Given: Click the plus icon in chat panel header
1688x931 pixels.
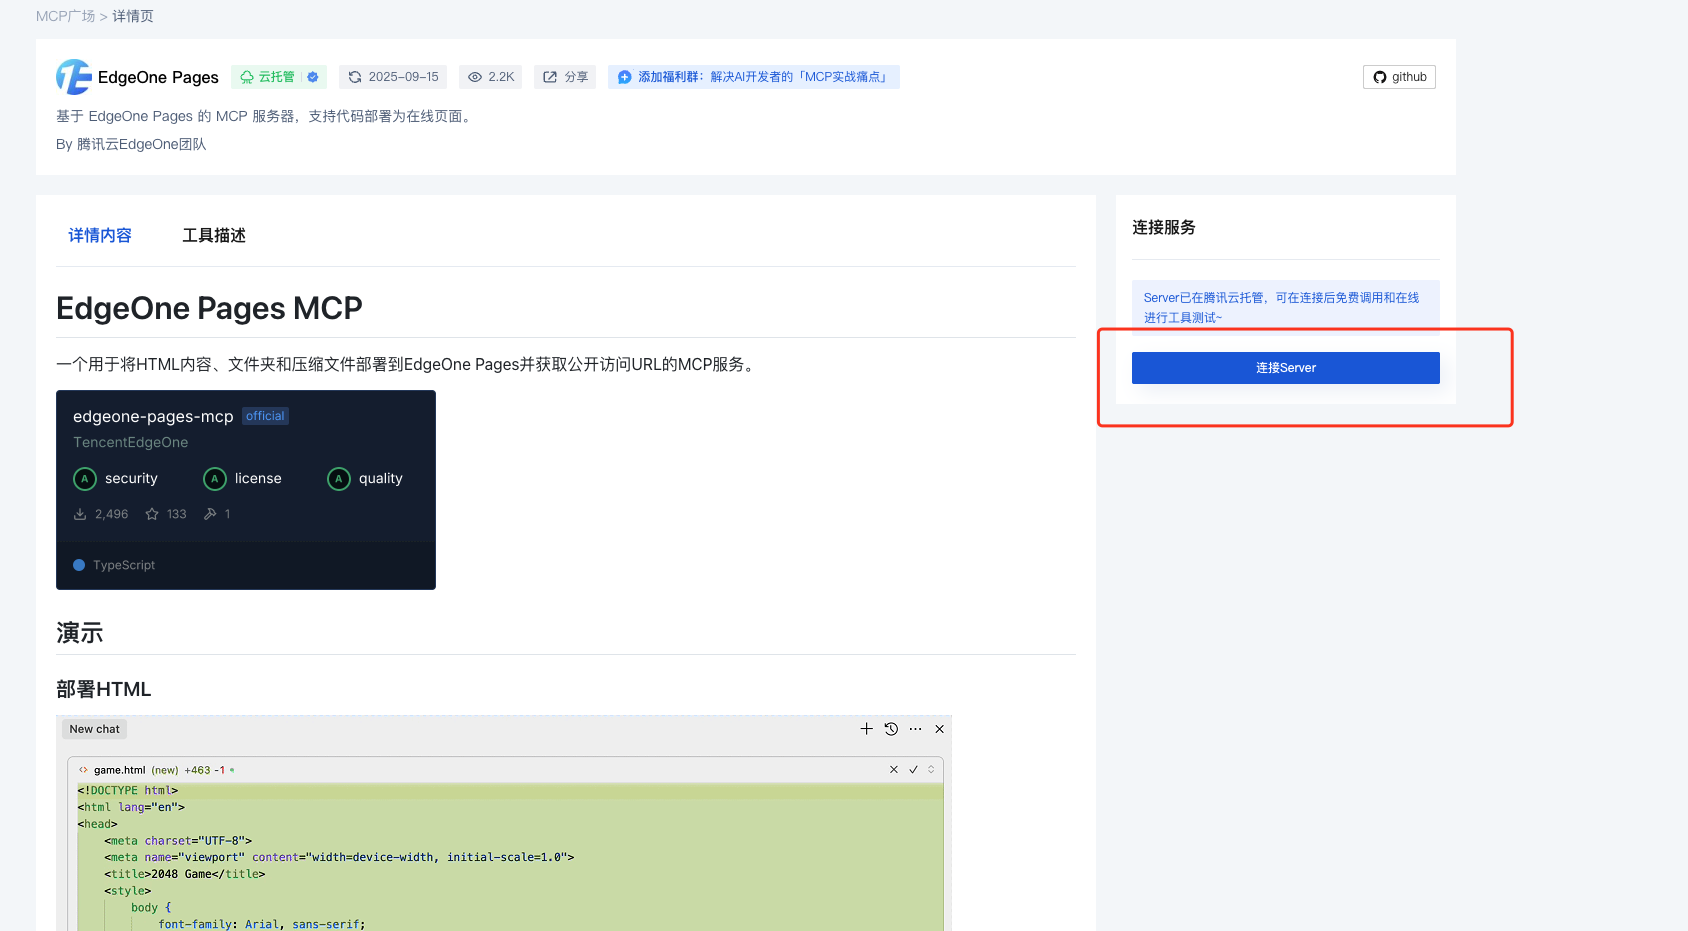Looking at the screenshot, I should coord(866,729).
